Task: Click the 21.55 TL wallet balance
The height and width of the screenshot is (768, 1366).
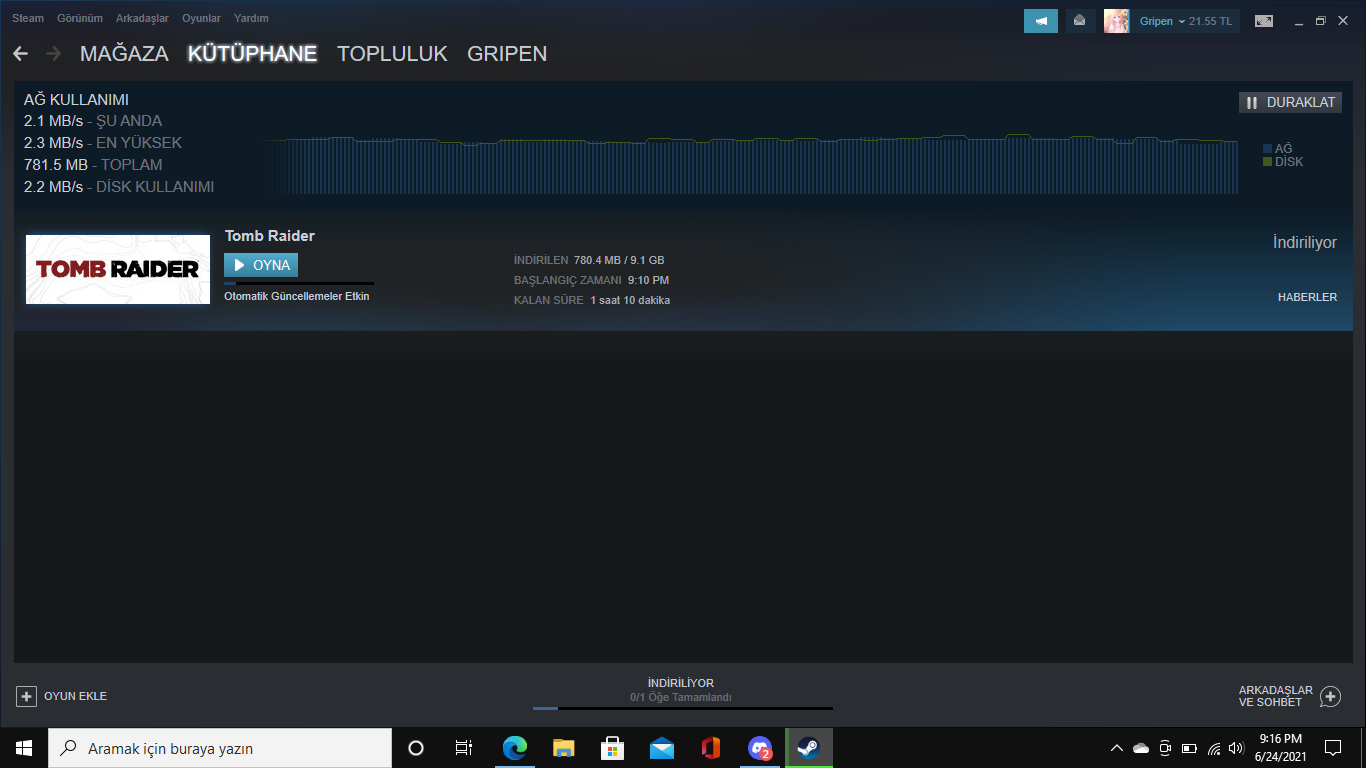Action: (x=1210, y=21)
